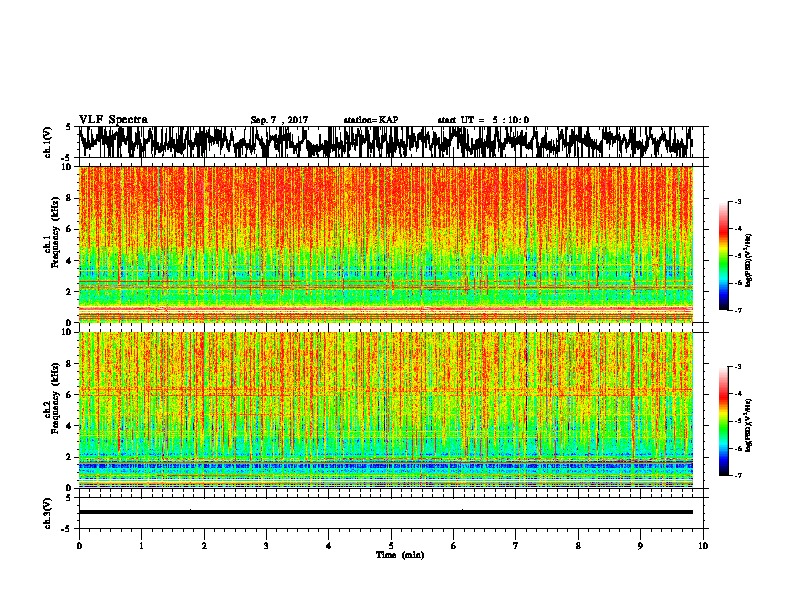Screen dimensions: 792x612
Task: Click the "-7" label on ch.1 colorbar
Action: click(x=737, y=310)
